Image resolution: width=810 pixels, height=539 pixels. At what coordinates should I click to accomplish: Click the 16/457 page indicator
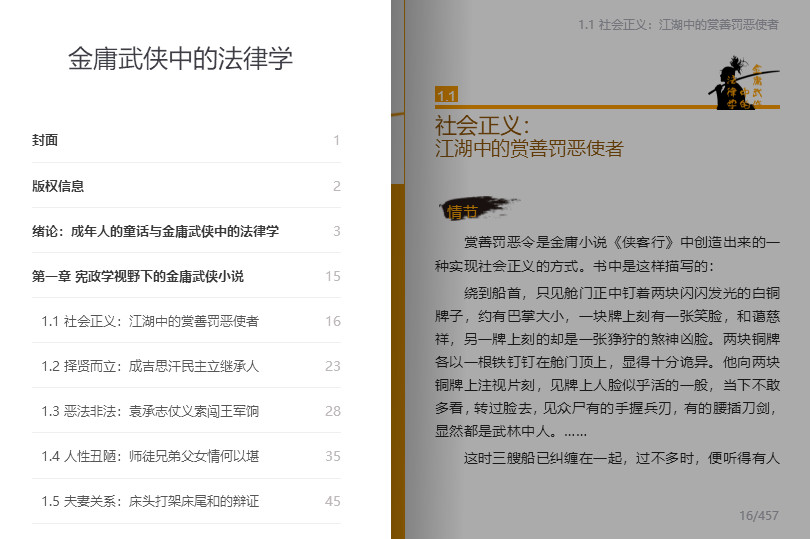click(758, 516)
